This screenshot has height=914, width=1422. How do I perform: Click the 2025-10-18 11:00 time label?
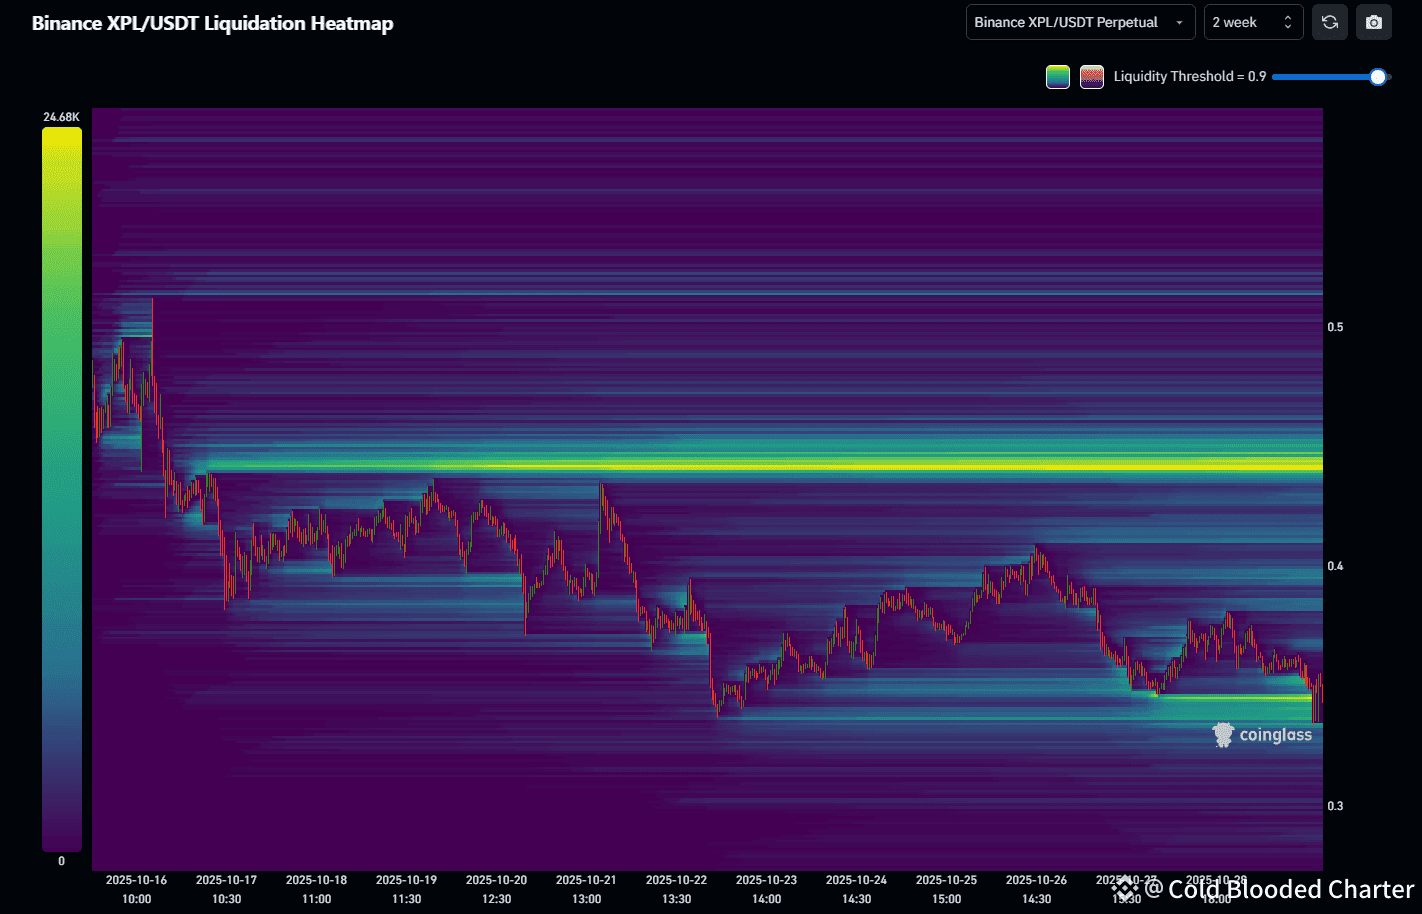pos(317,889)
